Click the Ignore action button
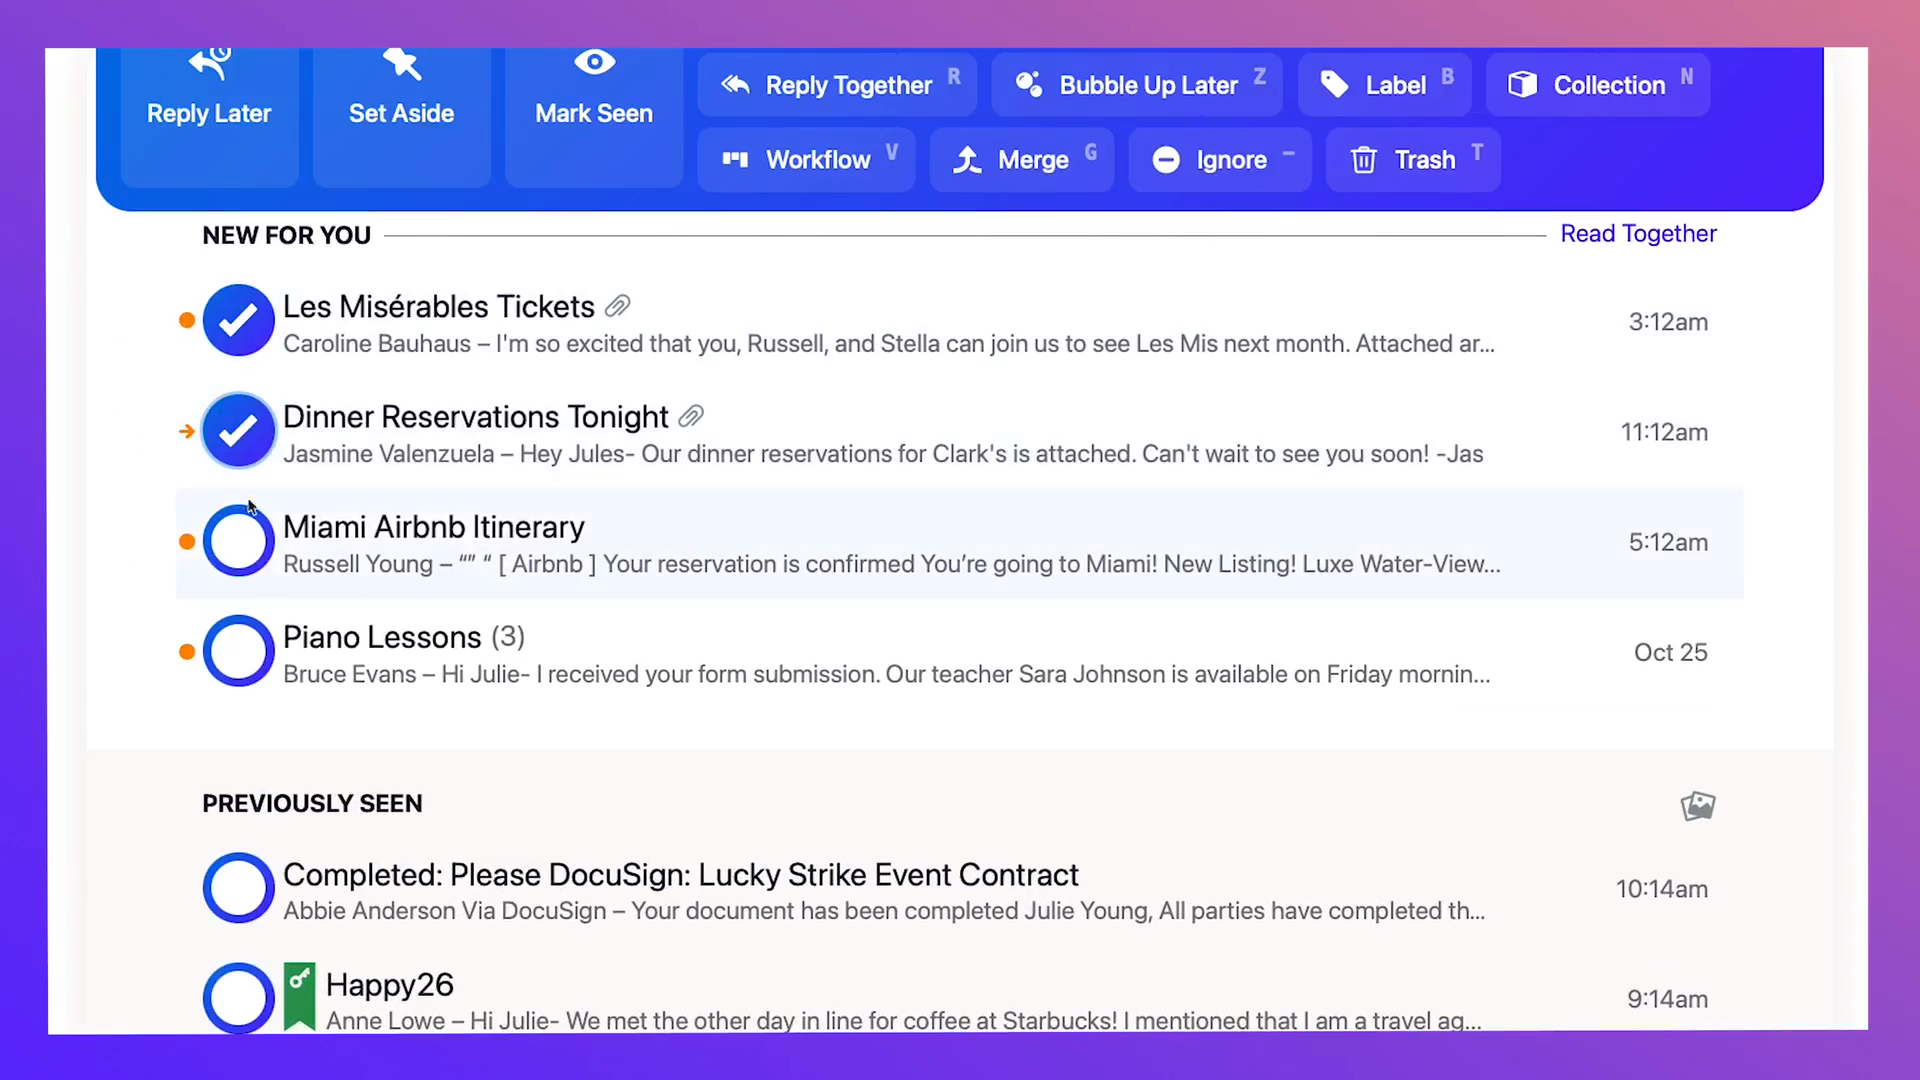 coord(1220,160)
